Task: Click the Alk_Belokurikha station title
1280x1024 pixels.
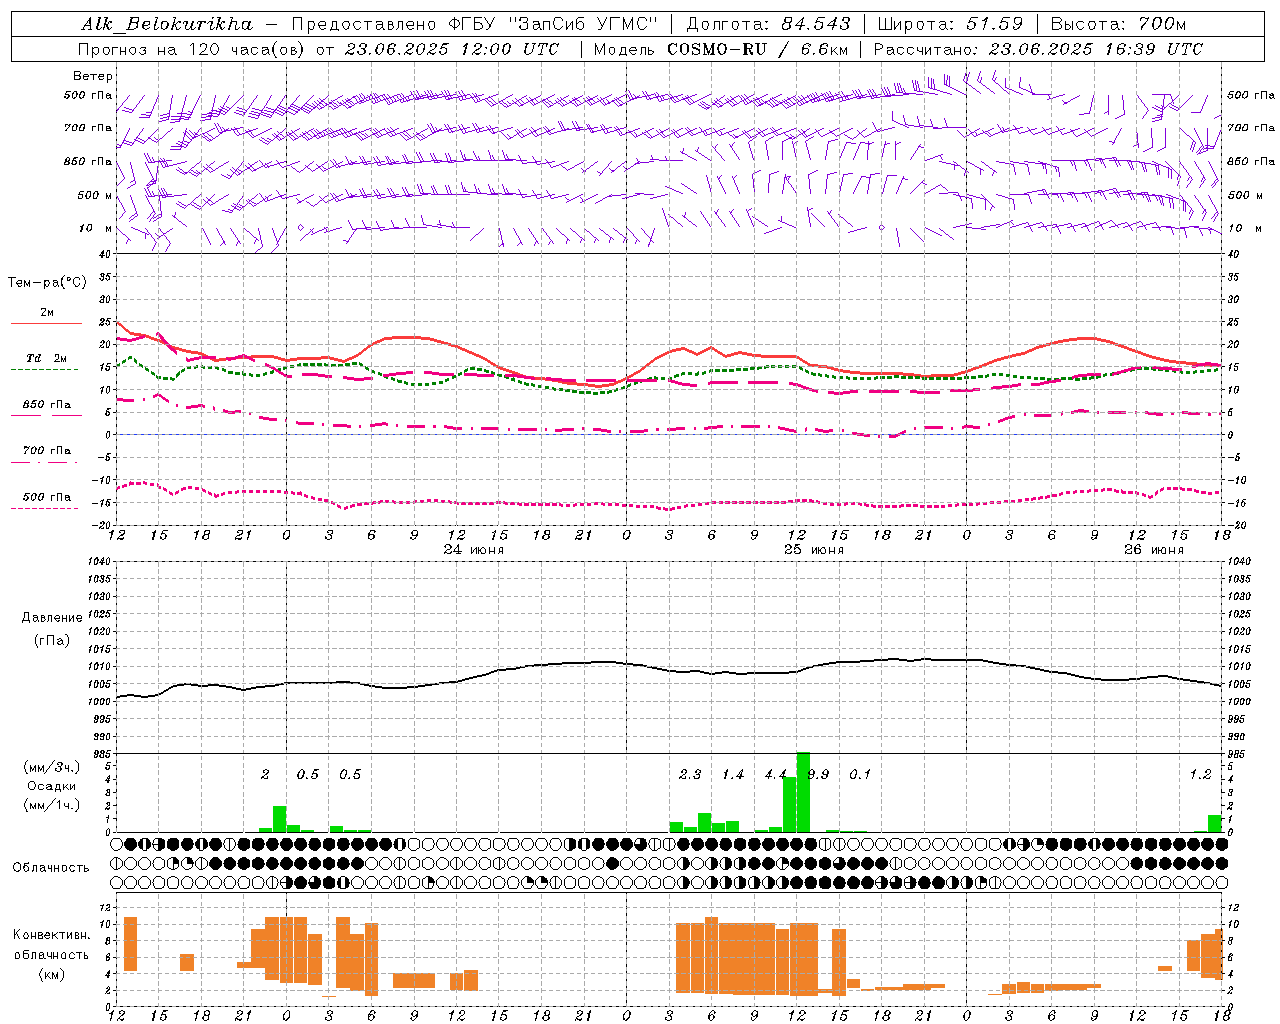Action: click(x=166, y=23)
